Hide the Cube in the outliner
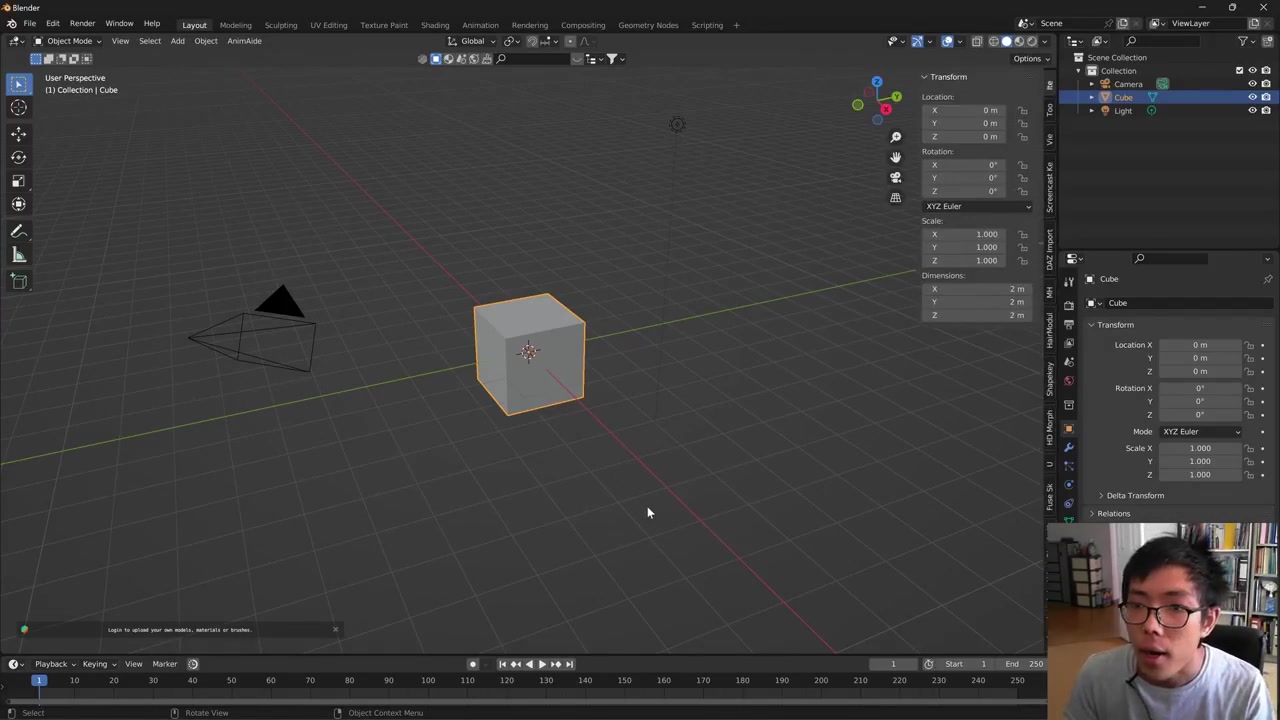Screen dimensions: 1280x720 [x=1252, y=98]
